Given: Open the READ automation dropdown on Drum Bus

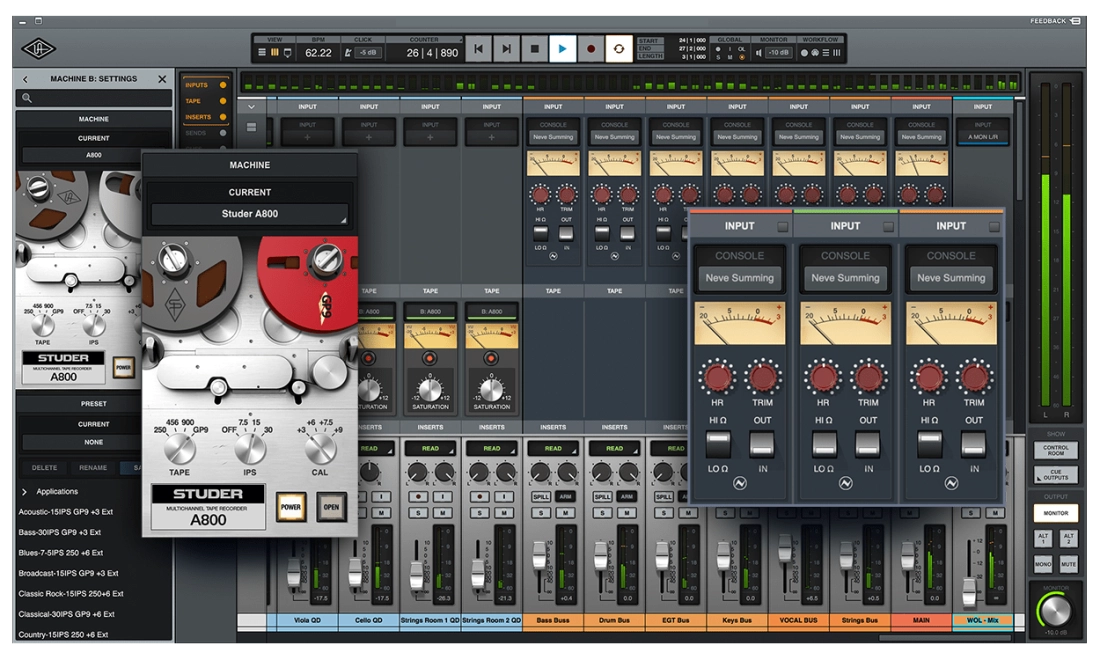Looking at the screenshot, I should [615, 449].
